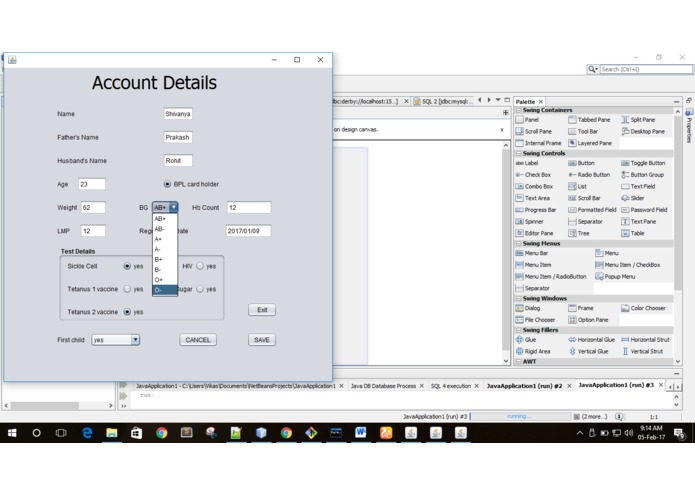Collapse the Swing Windows section
695x494 pixels.
tap(519, 298)
